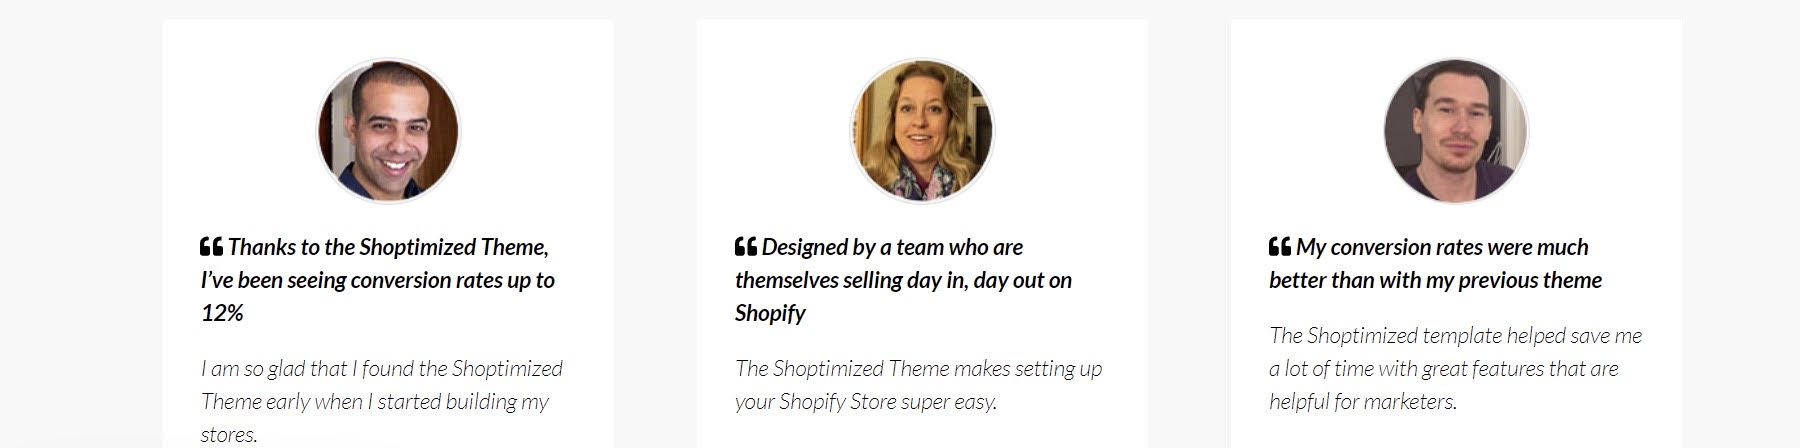Click the word 'Shopify' in middle headline

770,313
